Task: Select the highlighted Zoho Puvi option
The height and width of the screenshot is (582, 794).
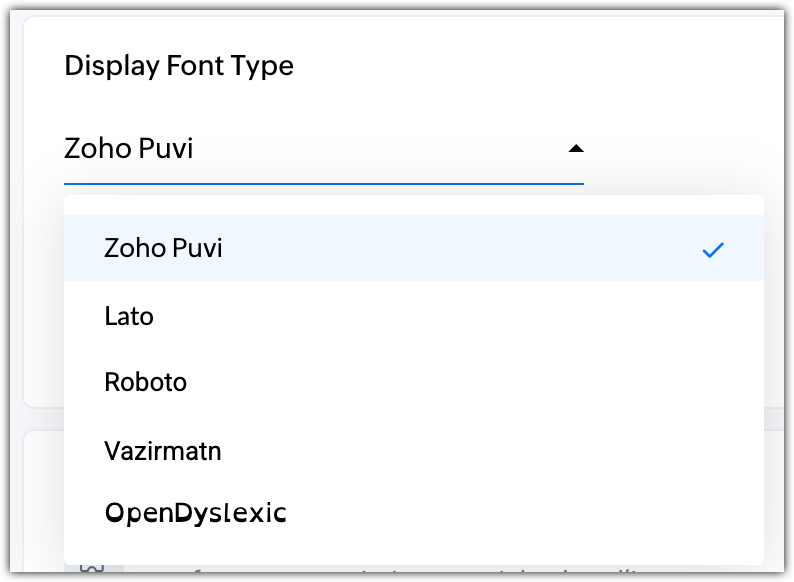Action: click(163, 248)
